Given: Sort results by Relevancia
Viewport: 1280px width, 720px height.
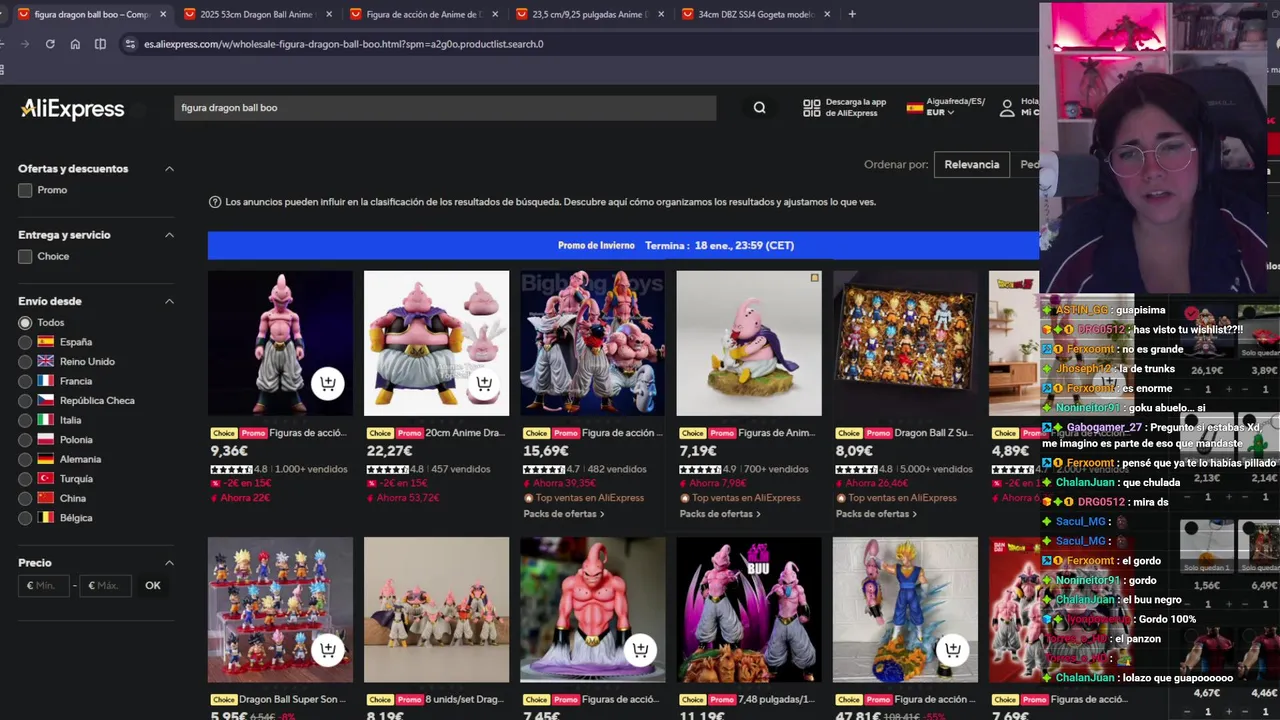Looking at the screenshot, I should click(x=971, y=164).
